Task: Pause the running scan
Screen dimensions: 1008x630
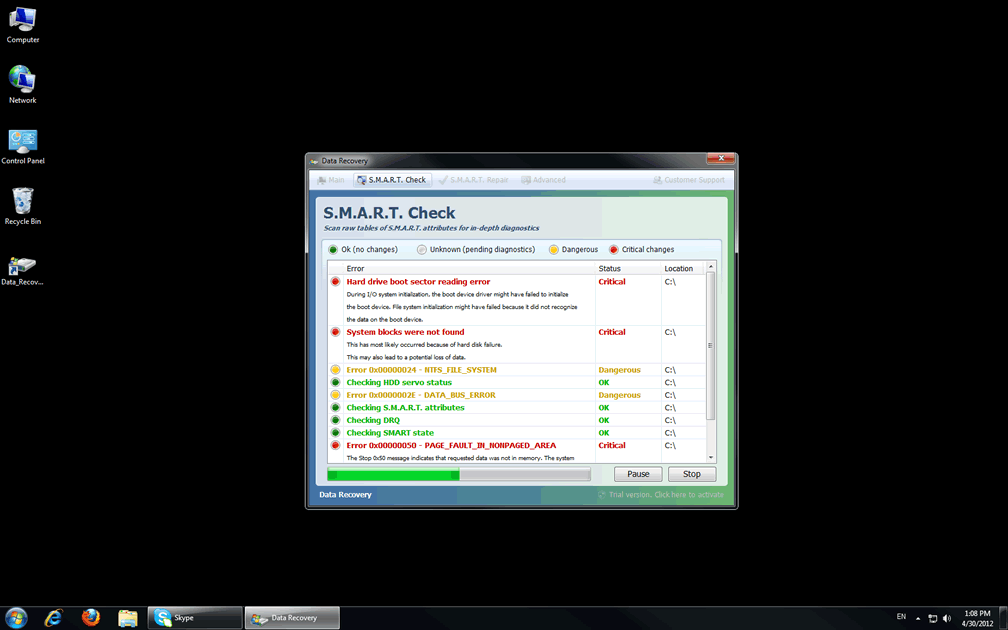Action: click(x=638, y=474)
